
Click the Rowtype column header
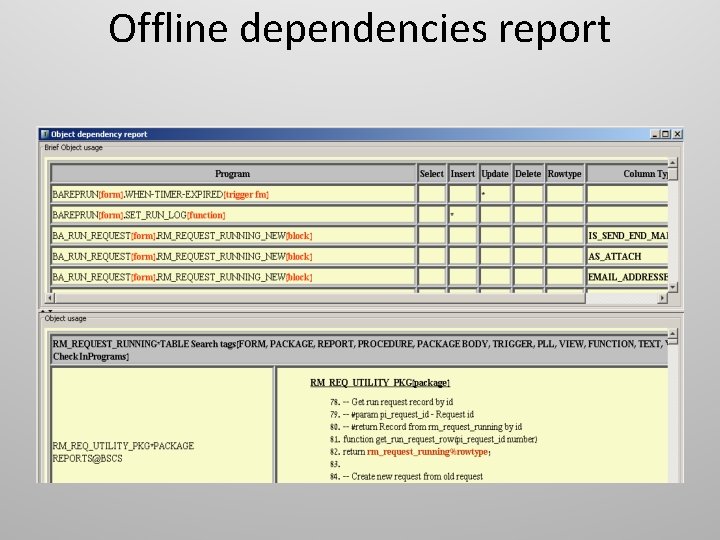(x=564, y=174)
